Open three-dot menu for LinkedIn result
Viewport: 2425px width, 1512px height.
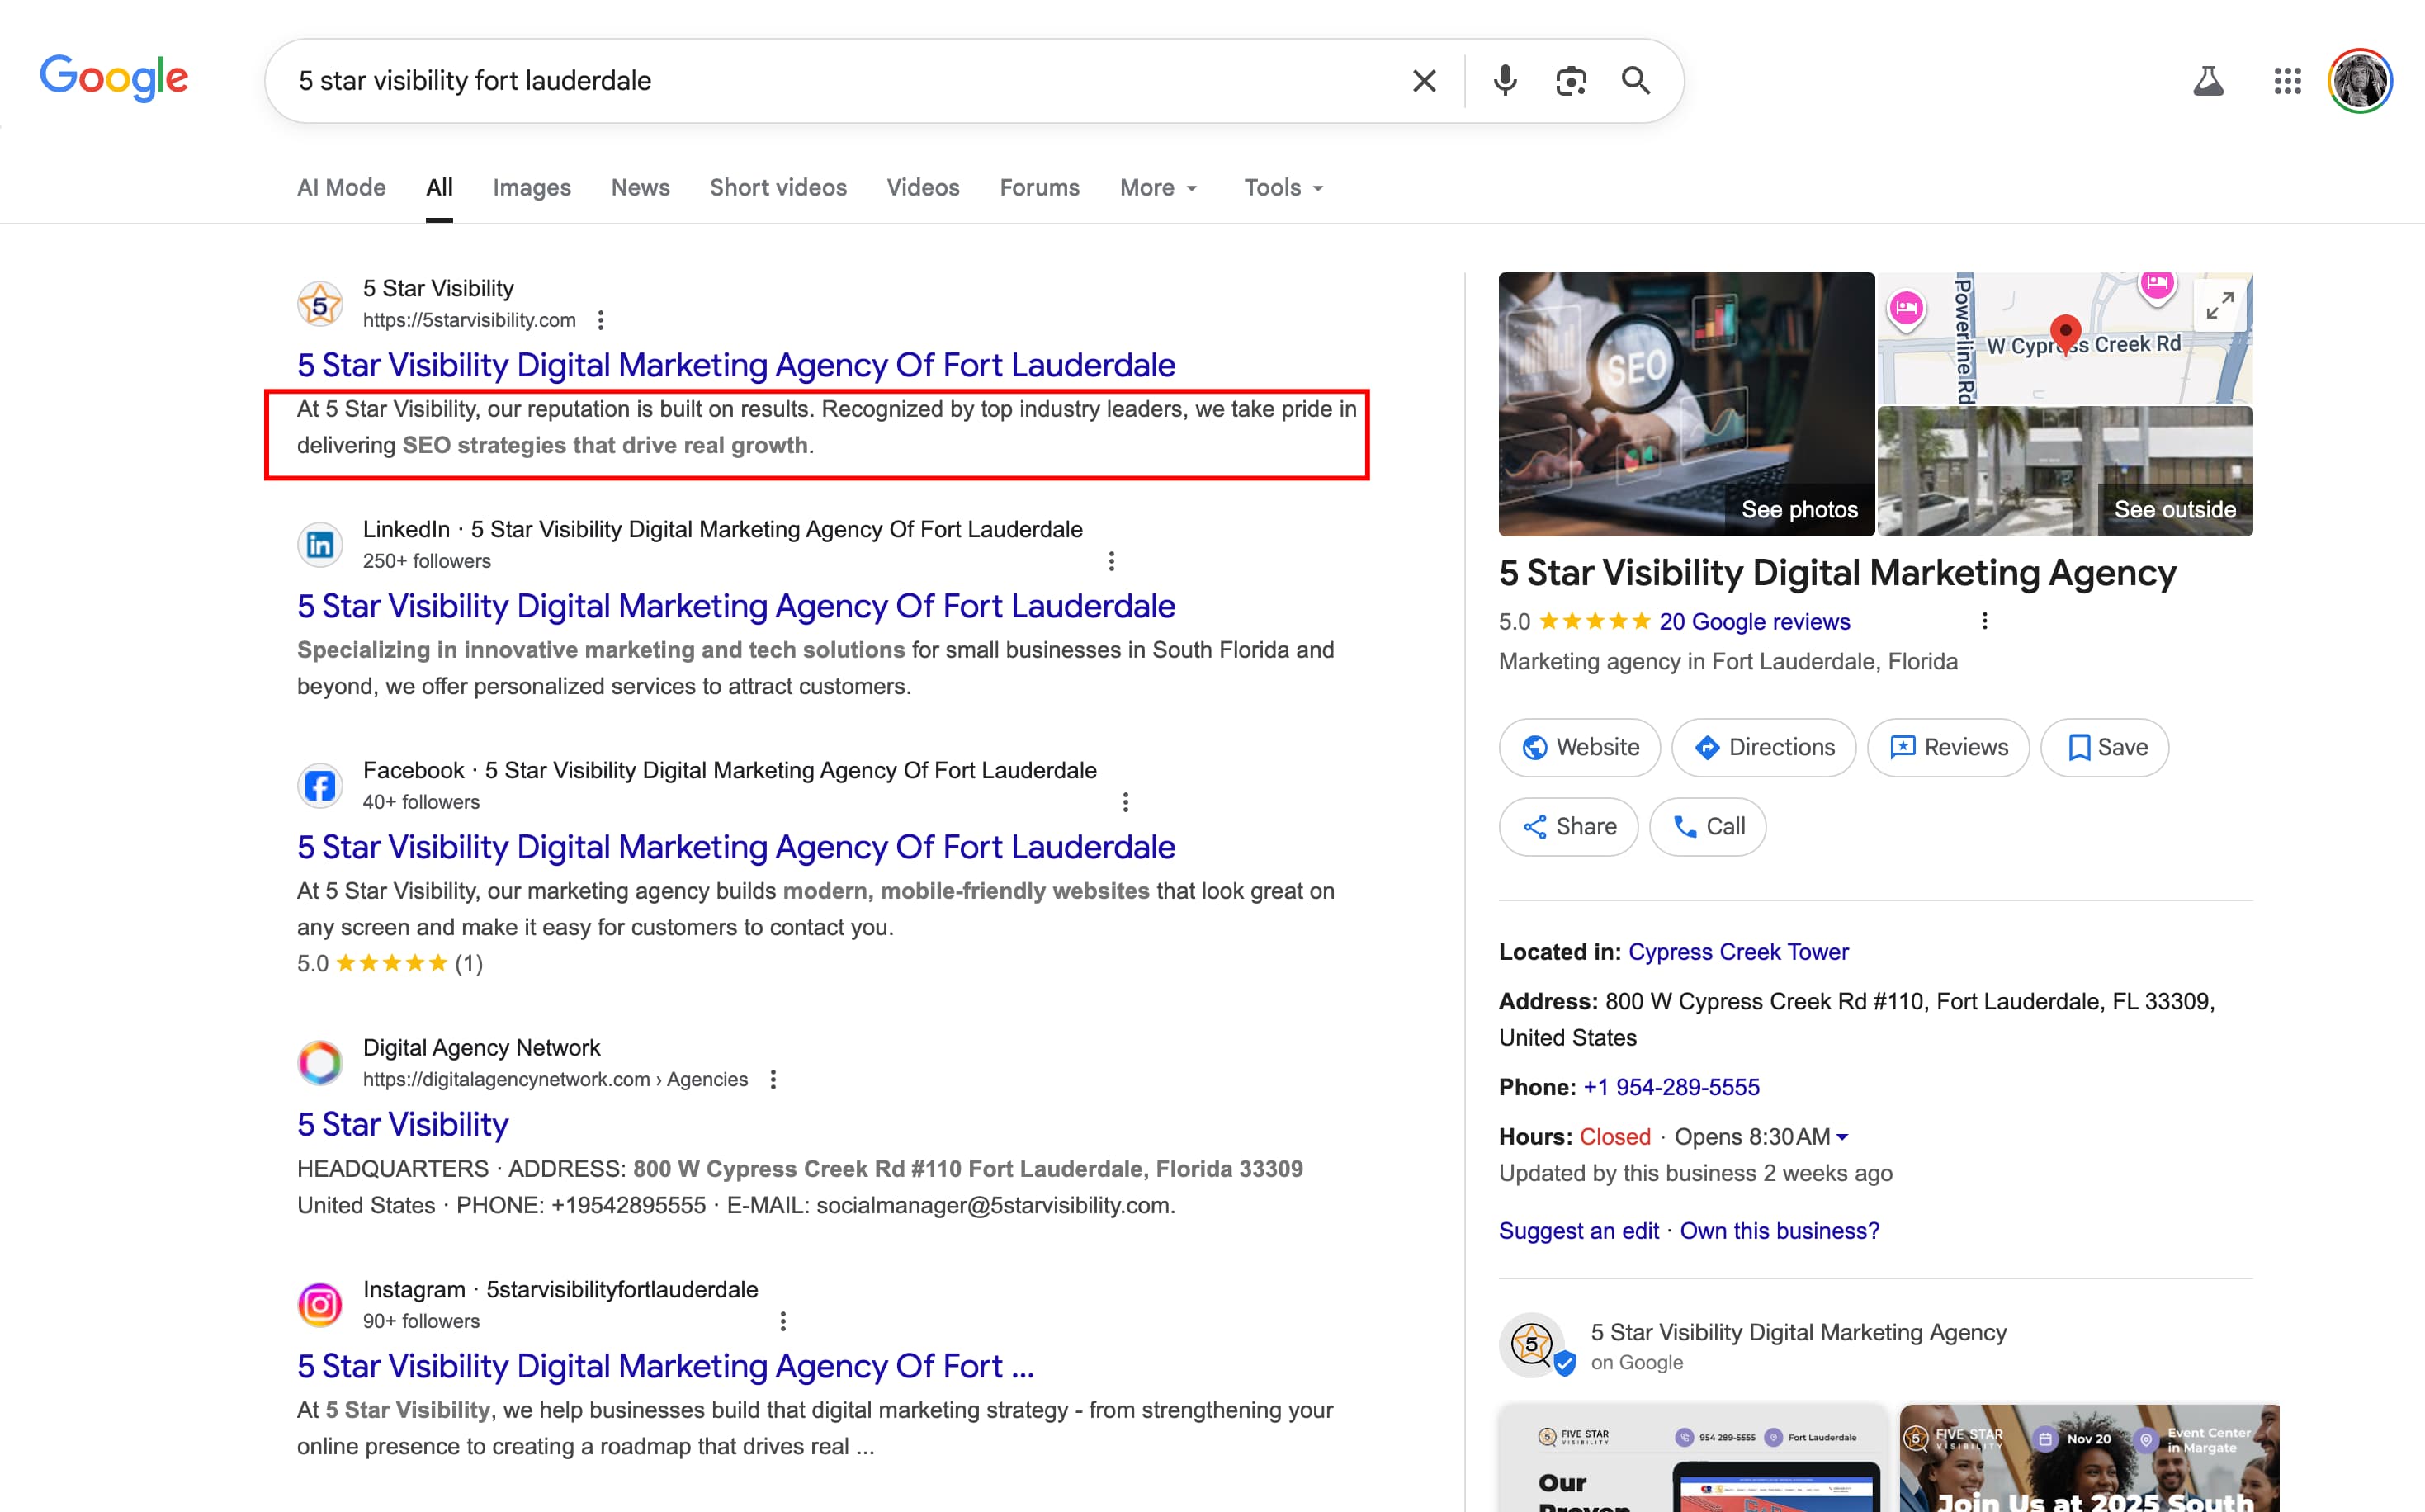click(x=1111, y=561)
